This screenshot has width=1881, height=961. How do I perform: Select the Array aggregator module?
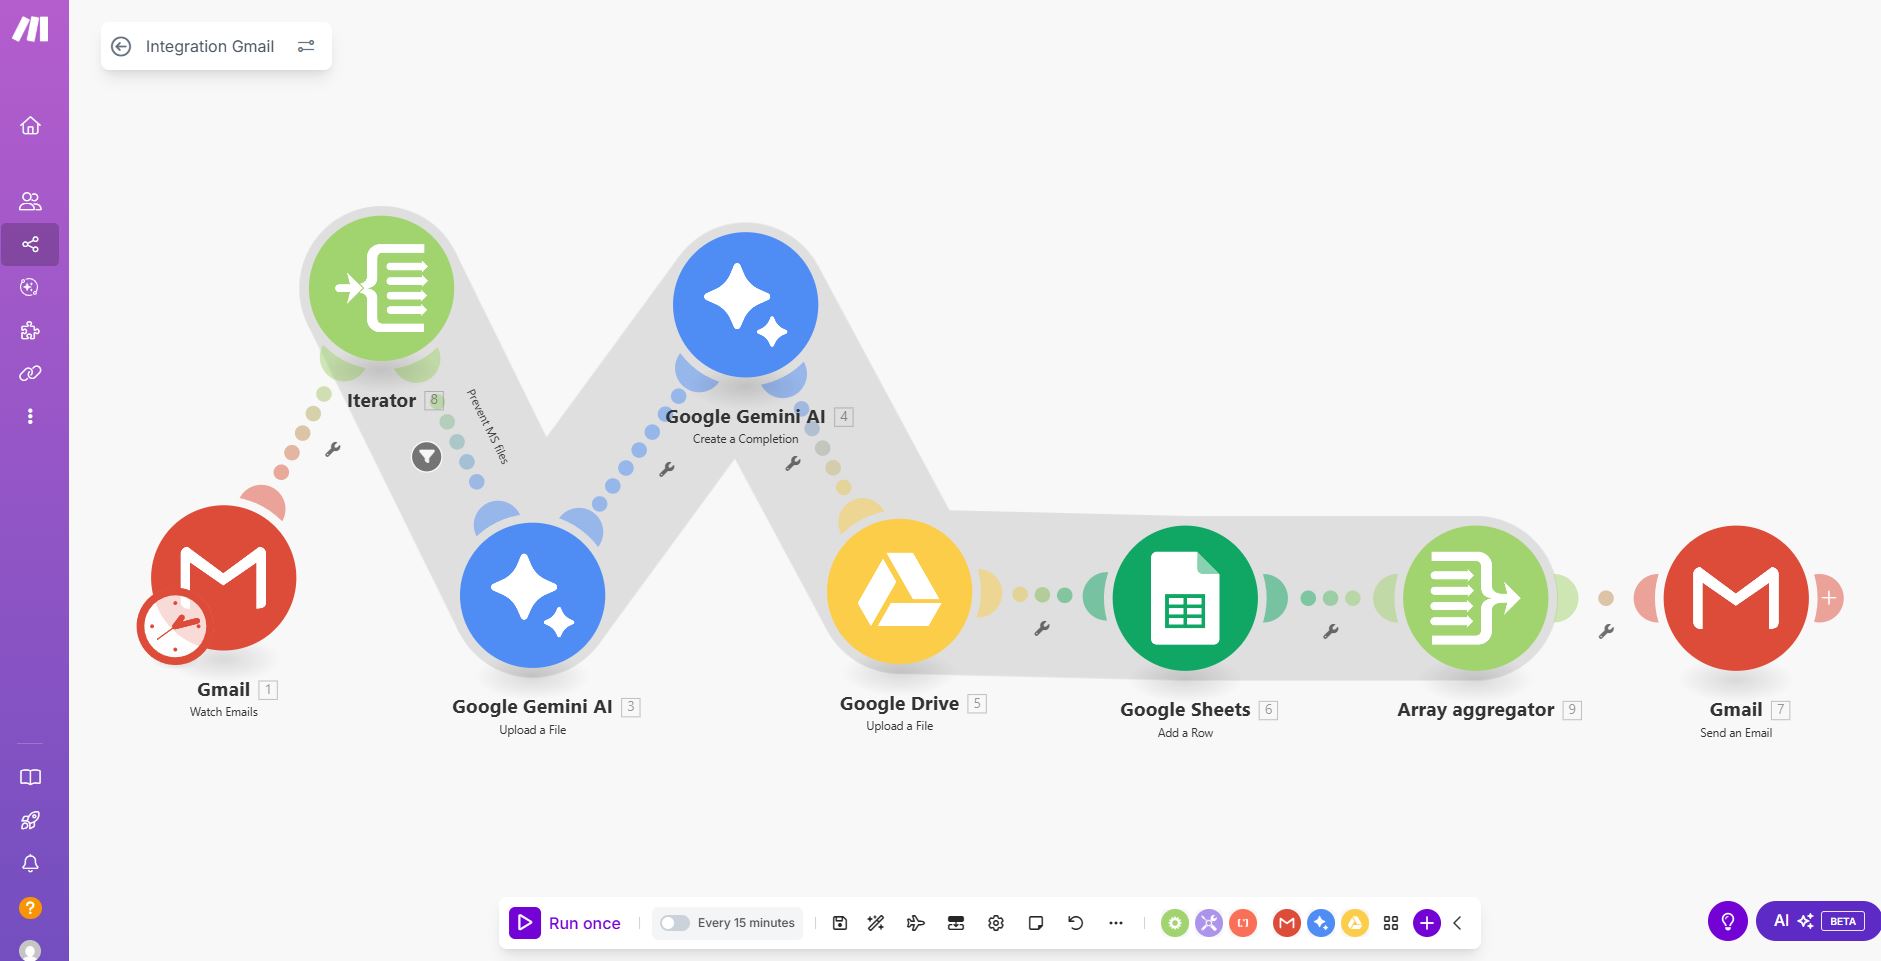coord(1476,598)
